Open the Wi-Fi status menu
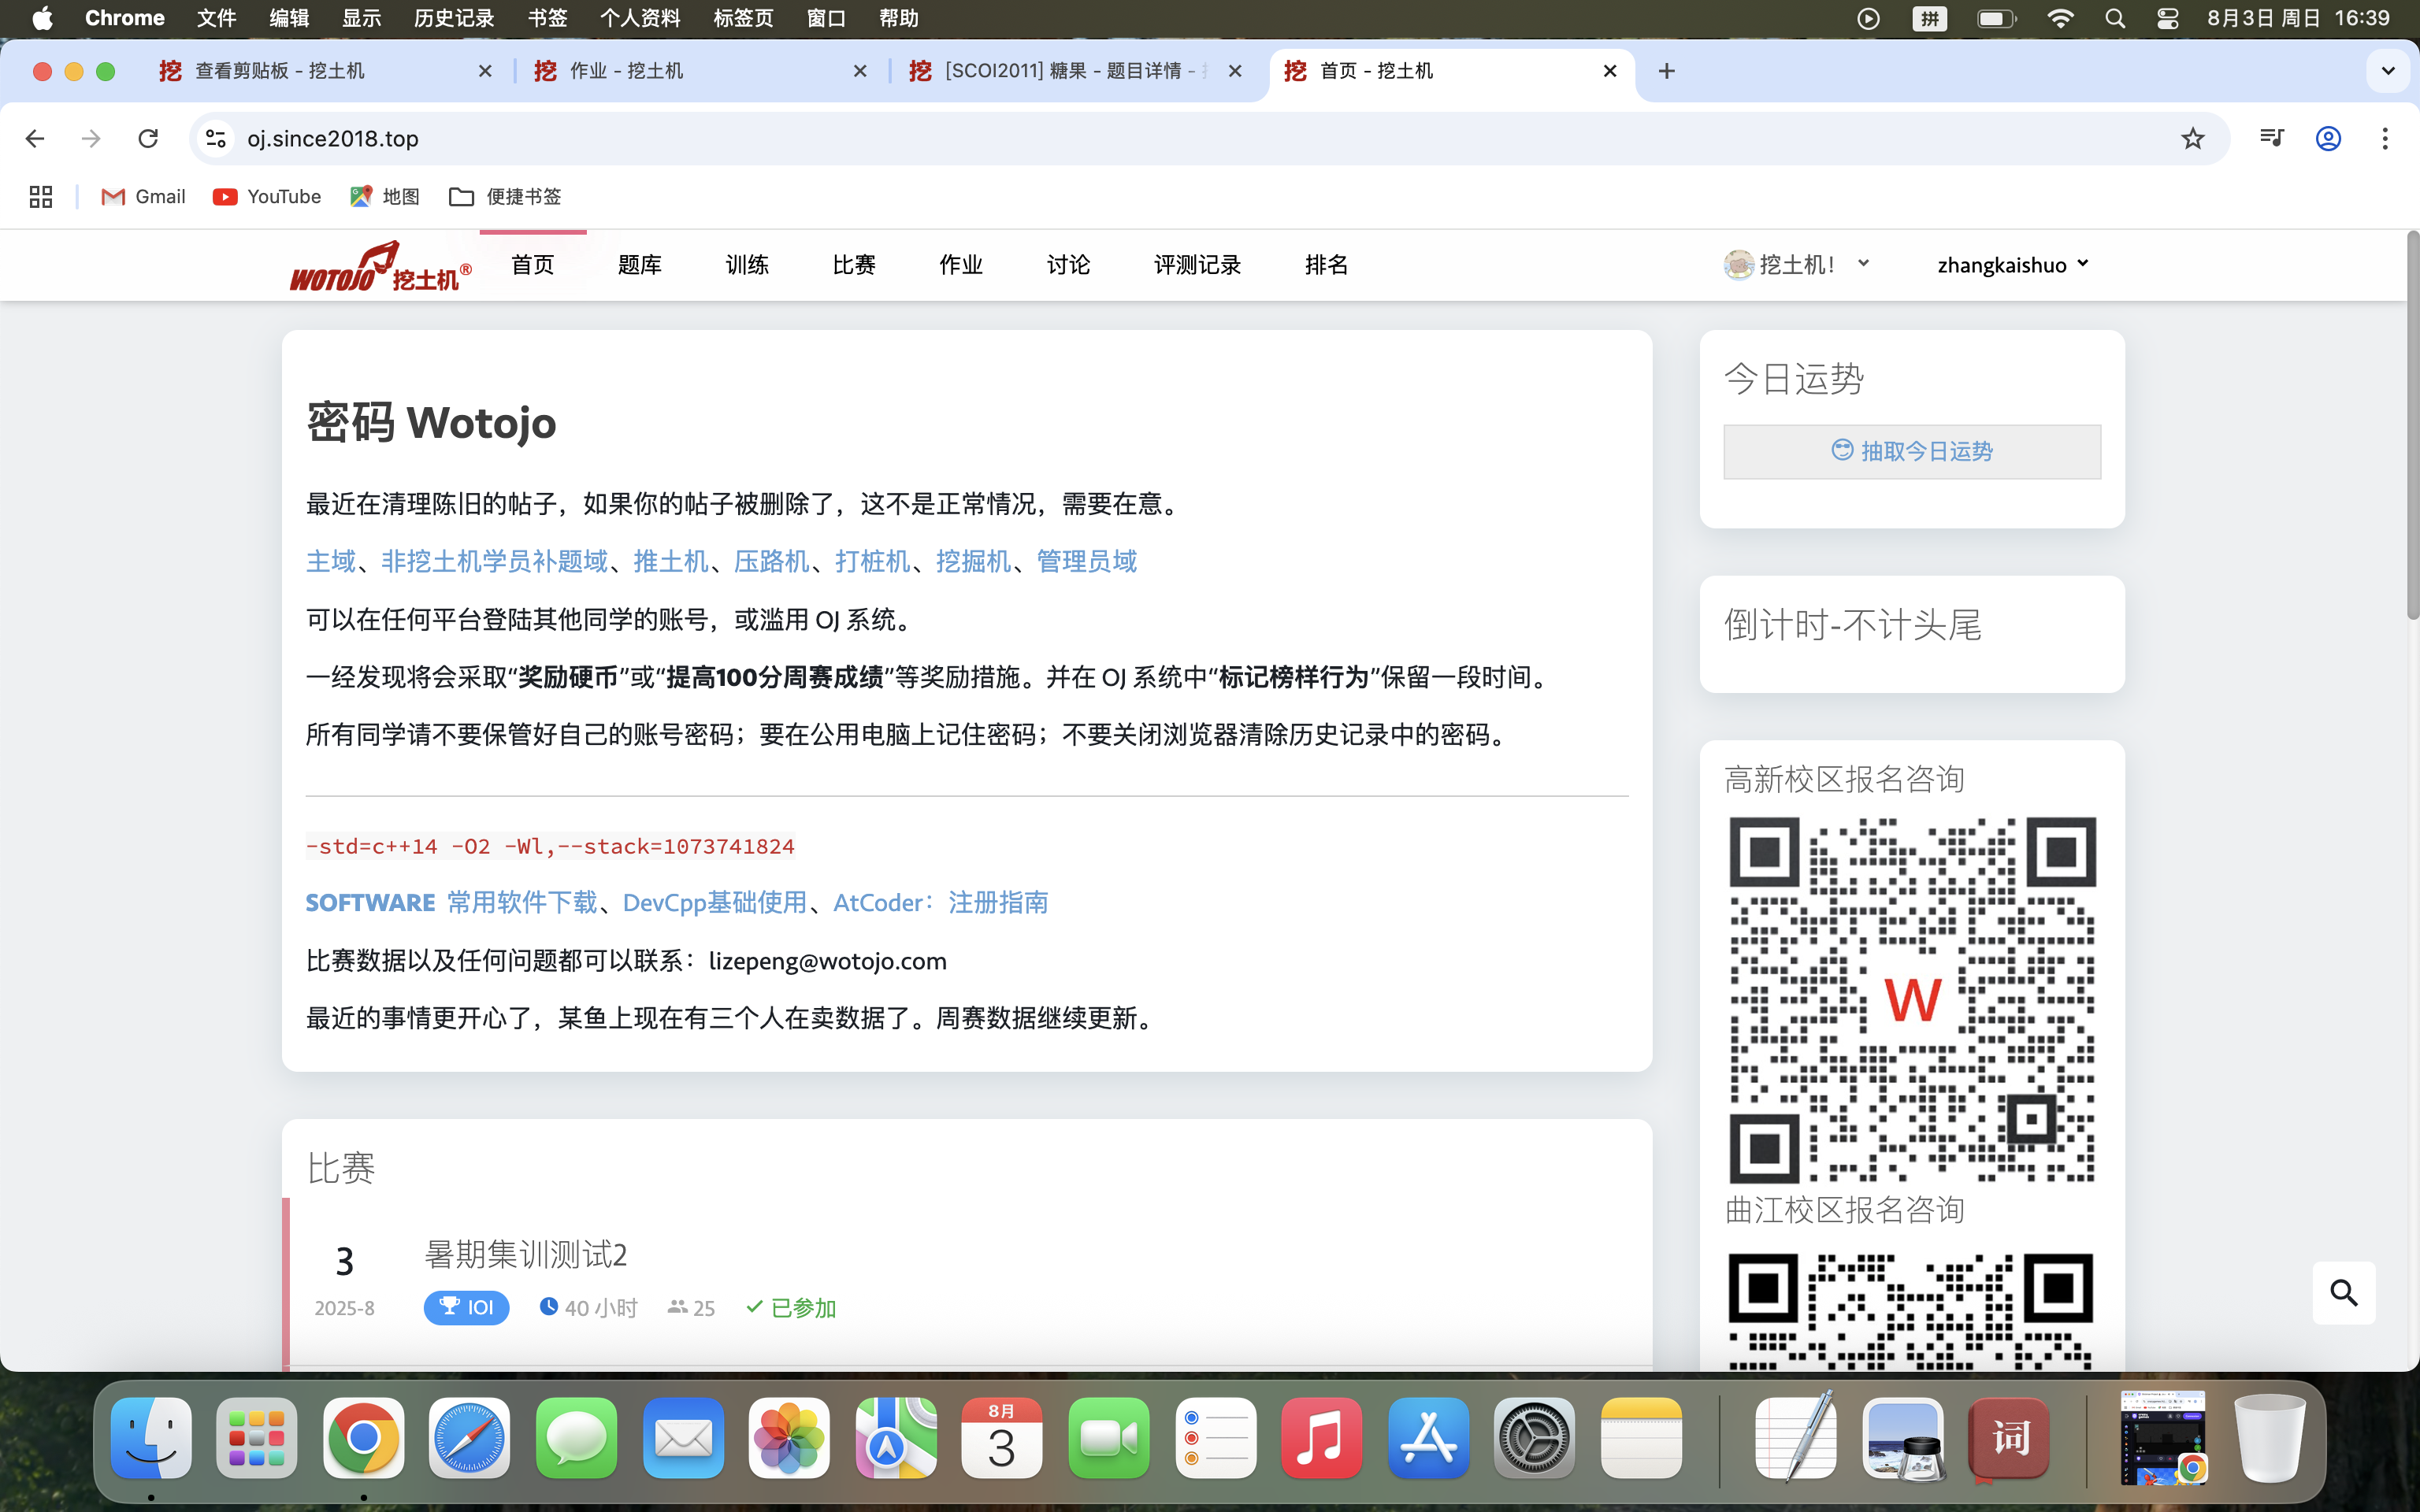 [x=2060, y=18]
